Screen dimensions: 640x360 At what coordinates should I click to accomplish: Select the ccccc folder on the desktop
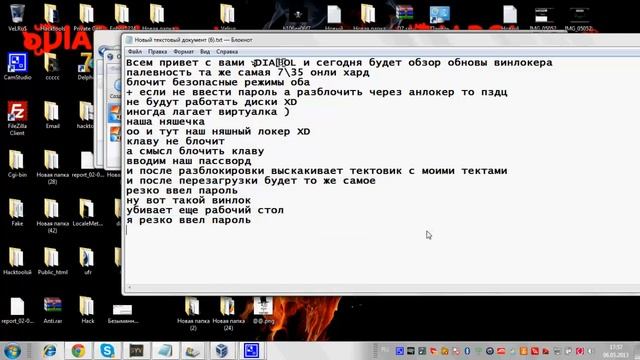tap(52, 66)
